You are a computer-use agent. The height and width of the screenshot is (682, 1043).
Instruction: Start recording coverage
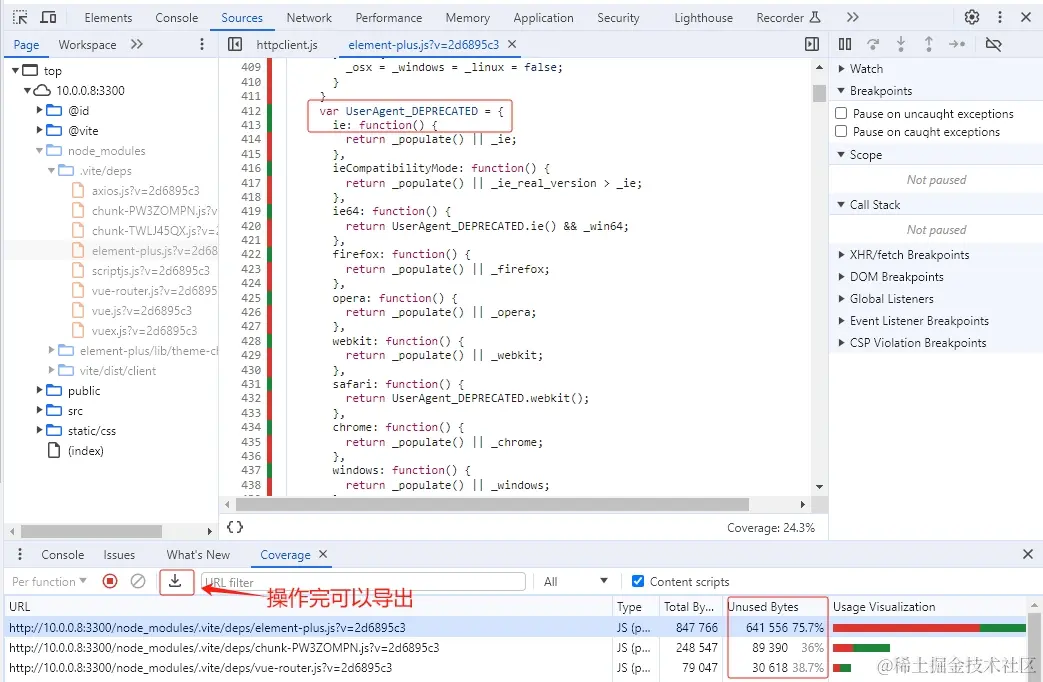[110, 582]
